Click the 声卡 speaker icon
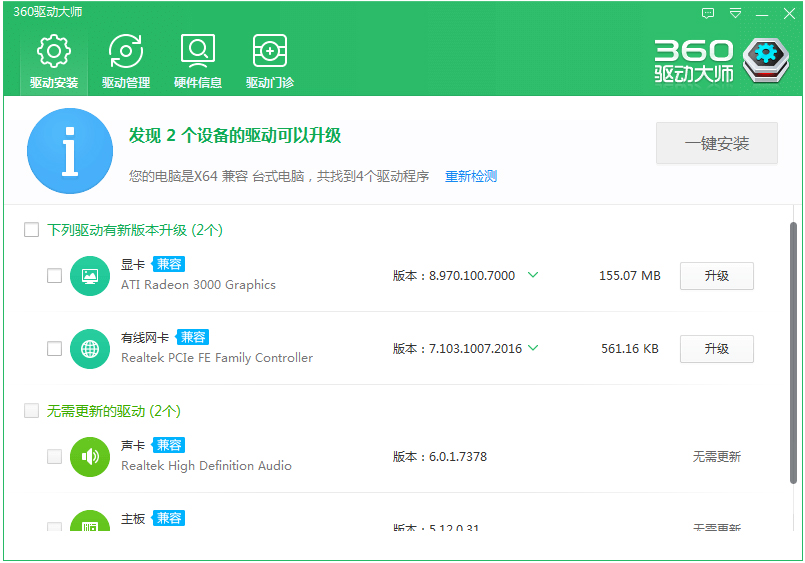Image resolution: width=805 pixels, height=563 pixels. point(90,456)
